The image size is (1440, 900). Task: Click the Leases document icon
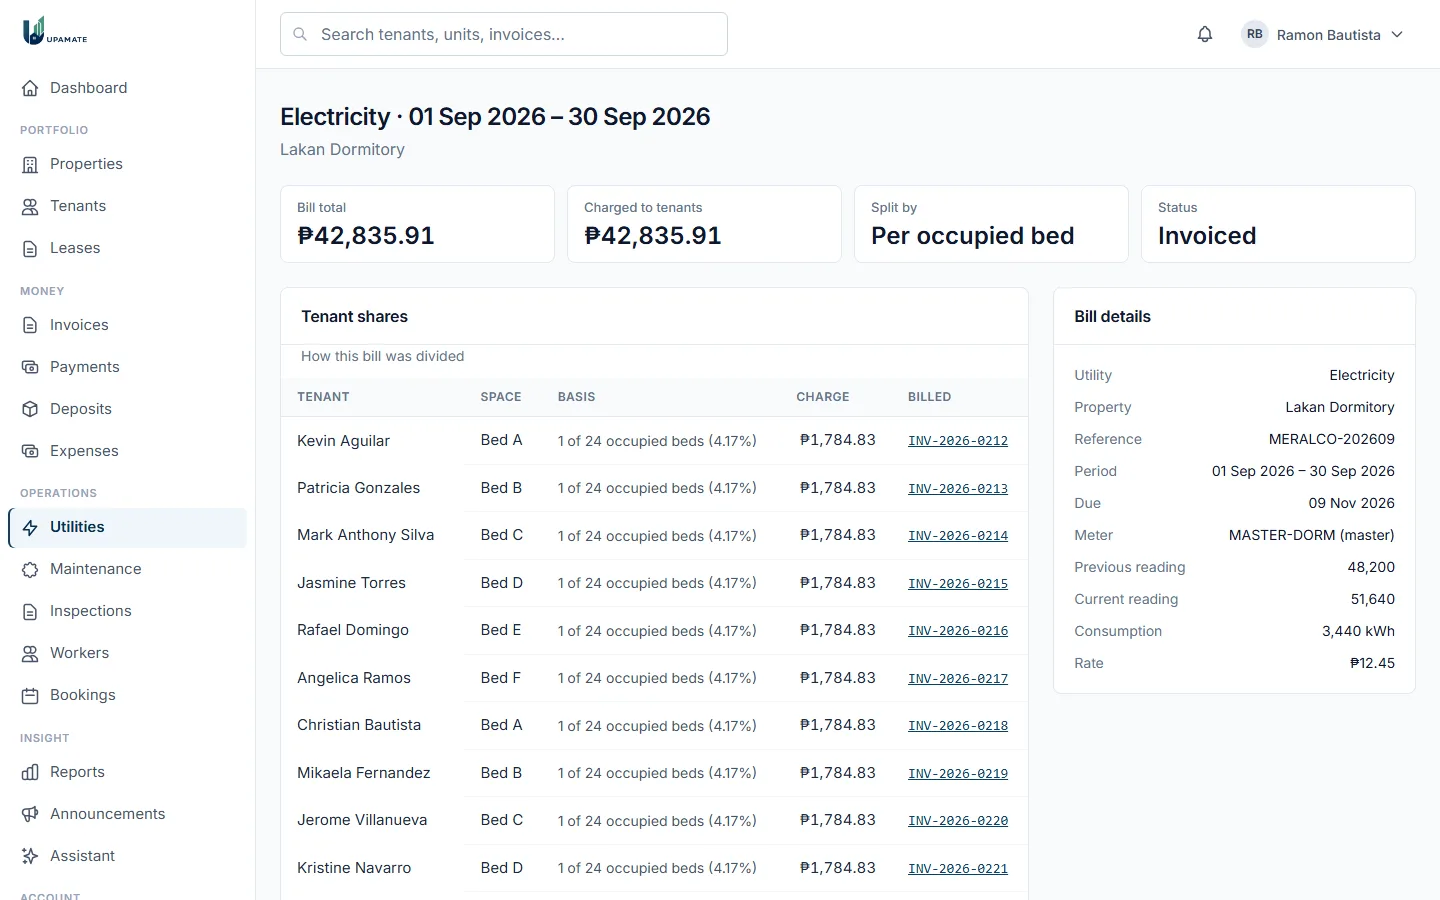[x=30, y=248]
